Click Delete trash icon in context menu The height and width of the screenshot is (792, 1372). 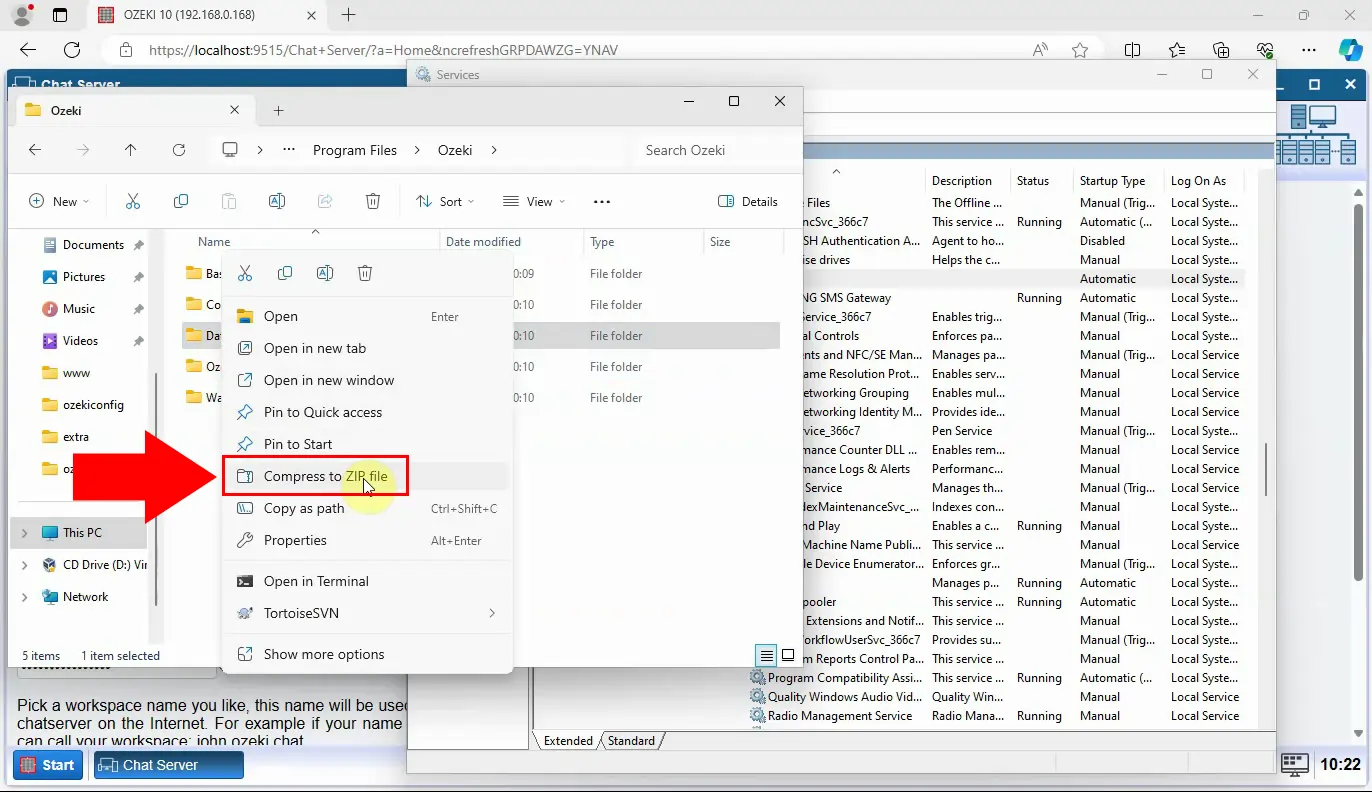pos(365,273)
